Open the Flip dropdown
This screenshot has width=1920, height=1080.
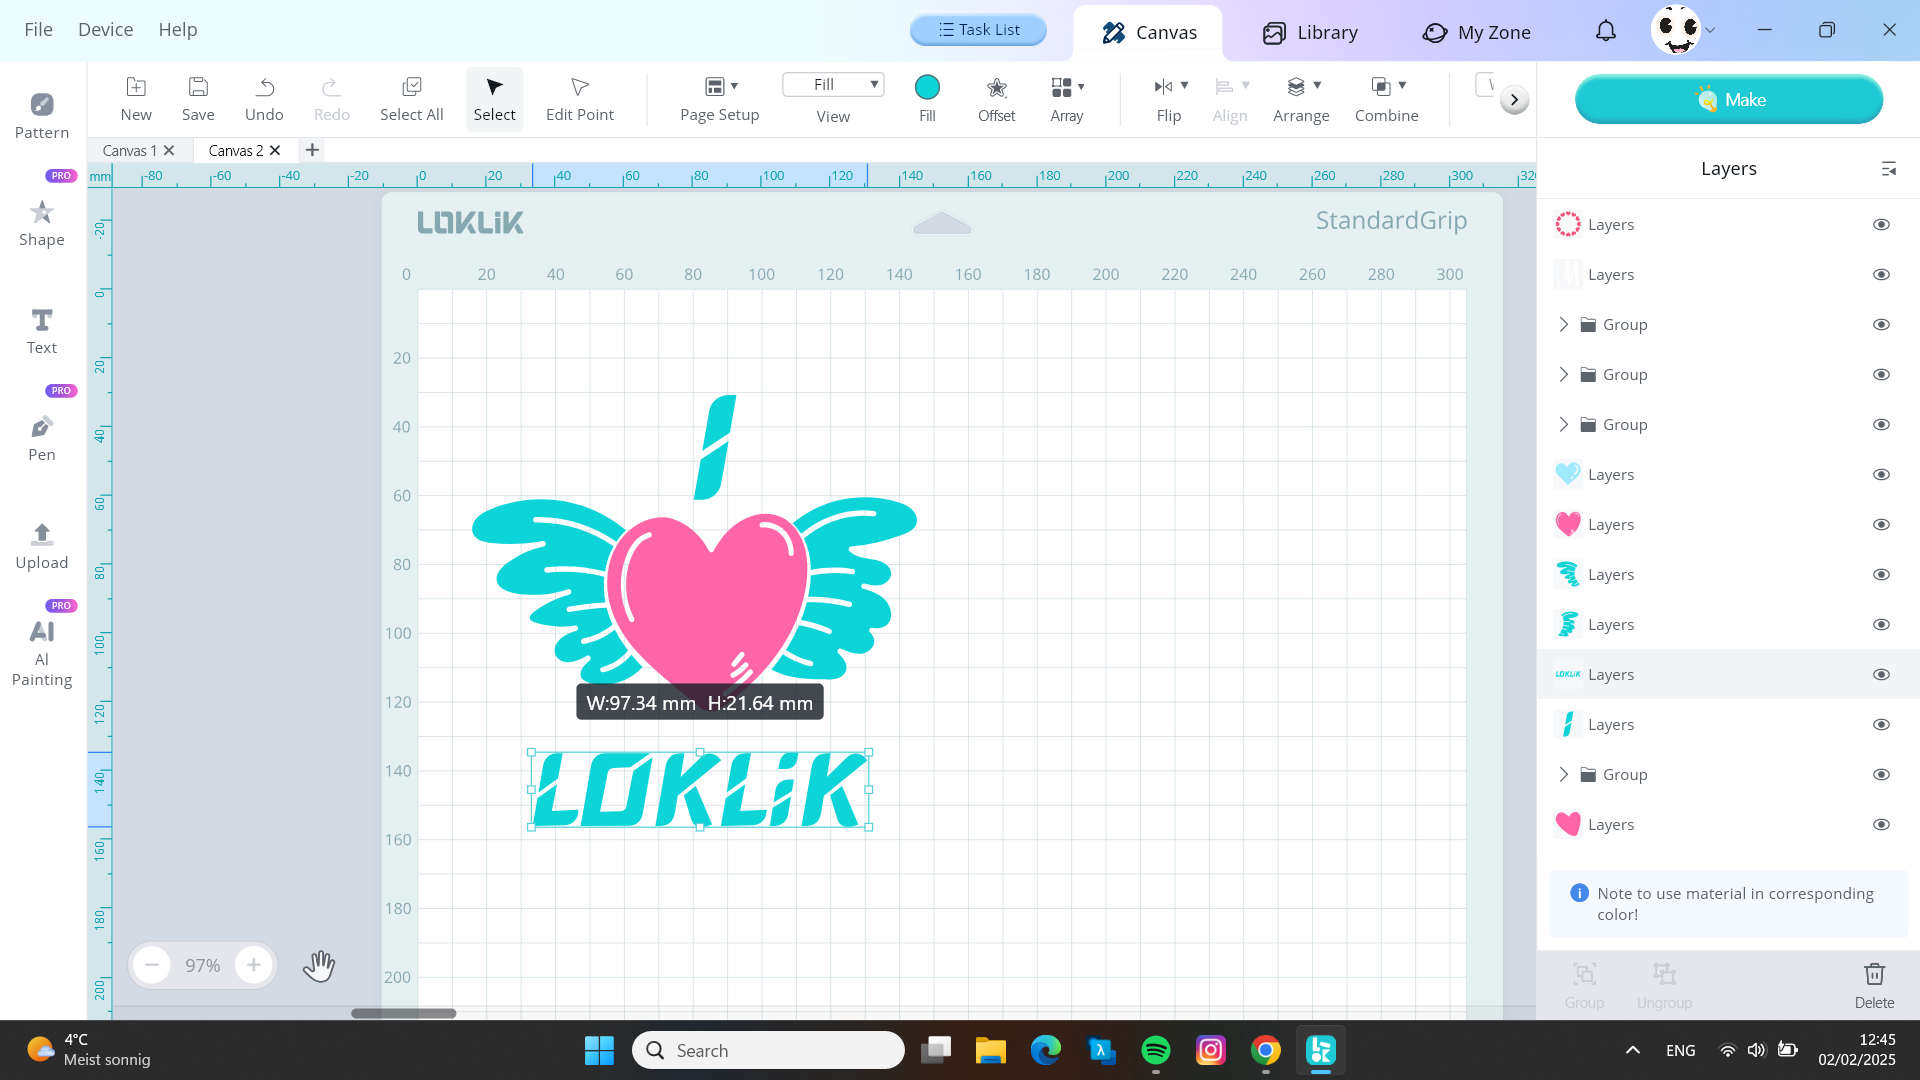pos(1170,99)
